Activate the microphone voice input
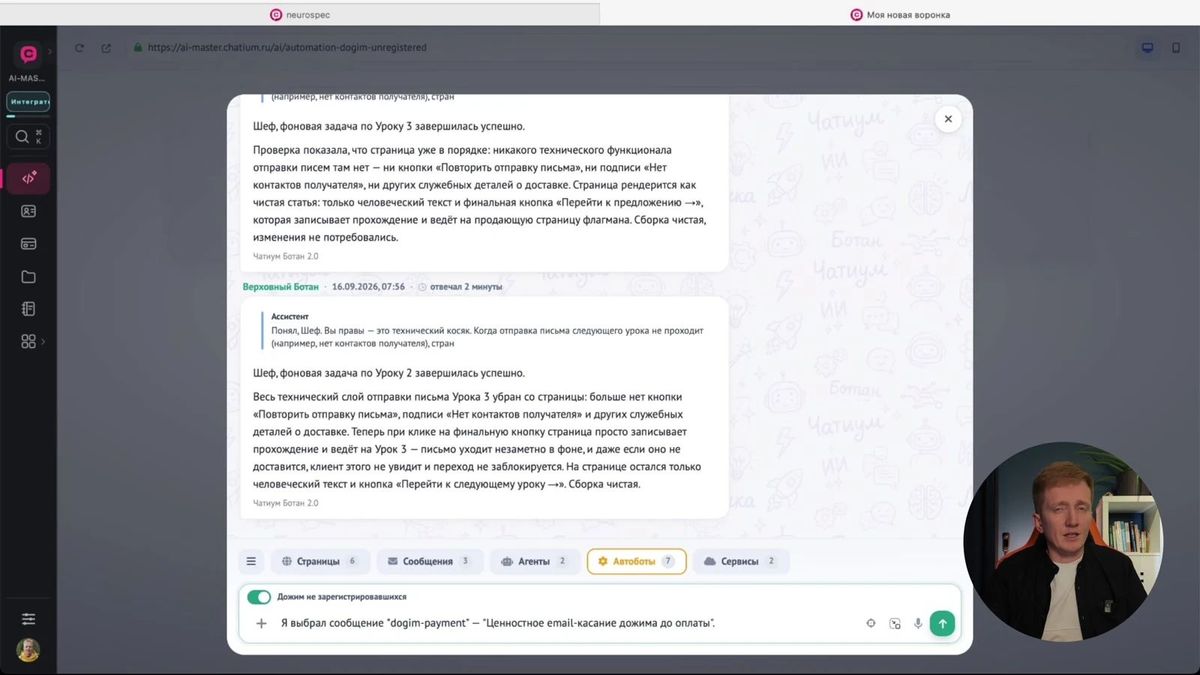Viewport: 1200px width, 675px height. pos(918,623)
